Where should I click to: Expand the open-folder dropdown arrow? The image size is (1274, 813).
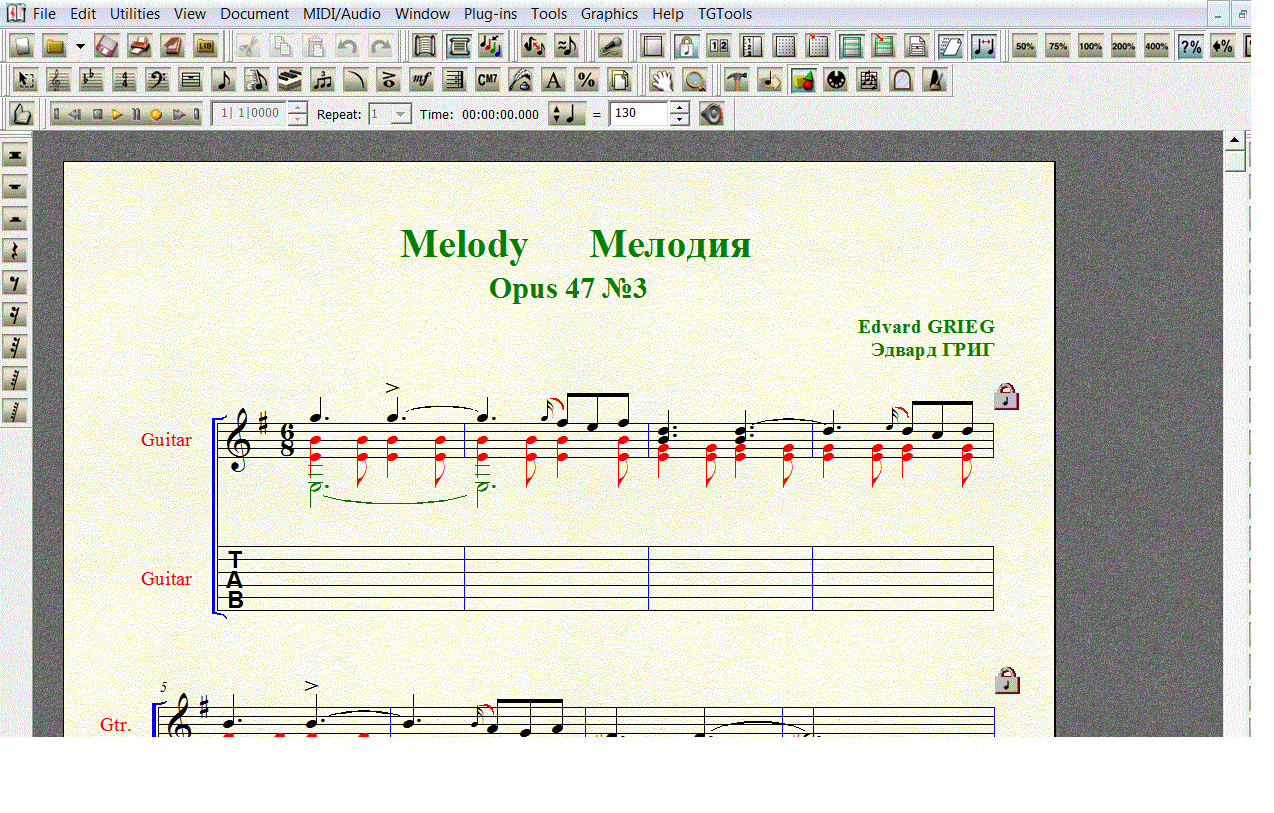click(x=80, y=47)
